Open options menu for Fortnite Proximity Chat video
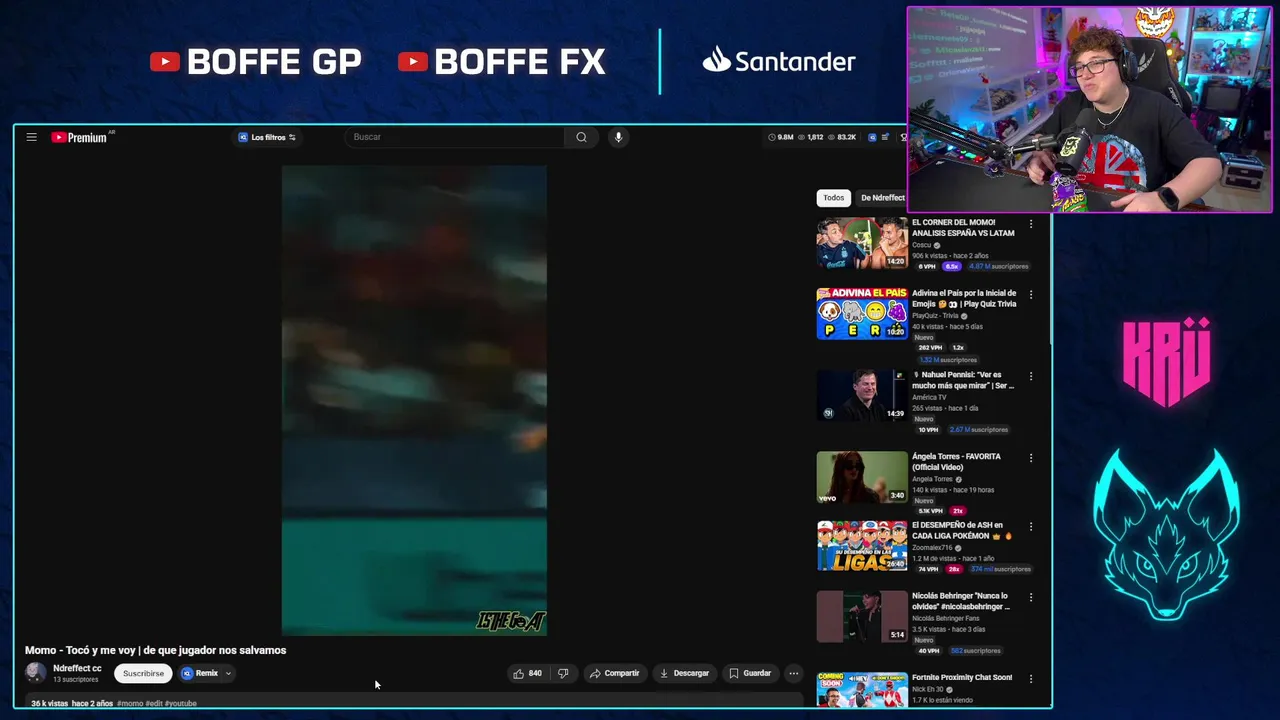The height and width of the screenshot is (720, 1280). (x=1031, y=678)
